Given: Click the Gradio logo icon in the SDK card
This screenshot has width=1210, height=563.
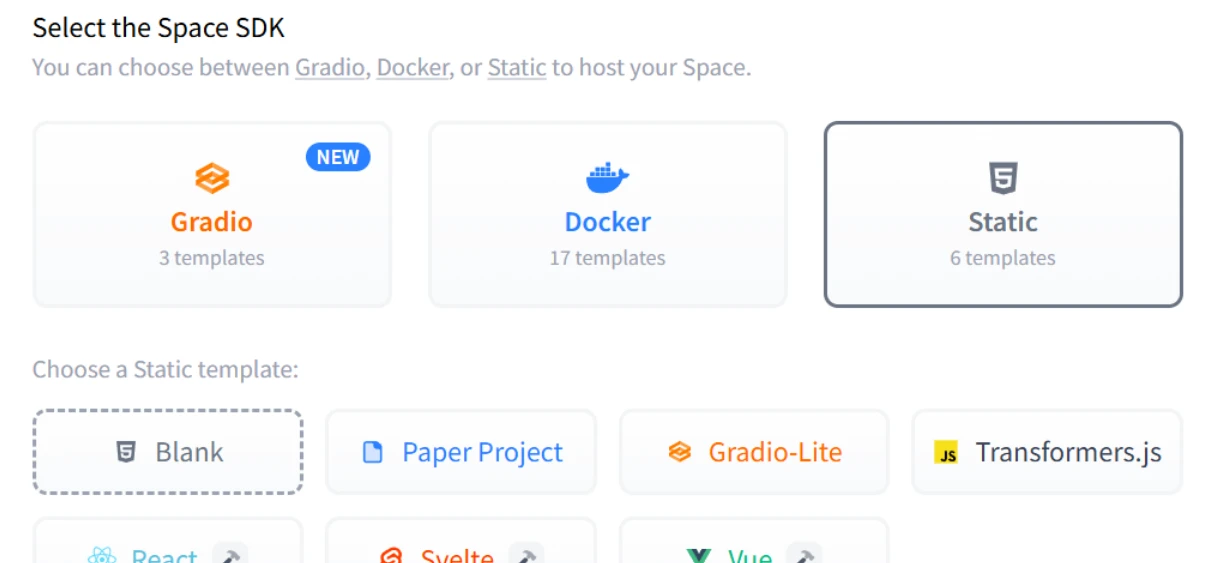Looking at the screenshot, I should (211, 179).
